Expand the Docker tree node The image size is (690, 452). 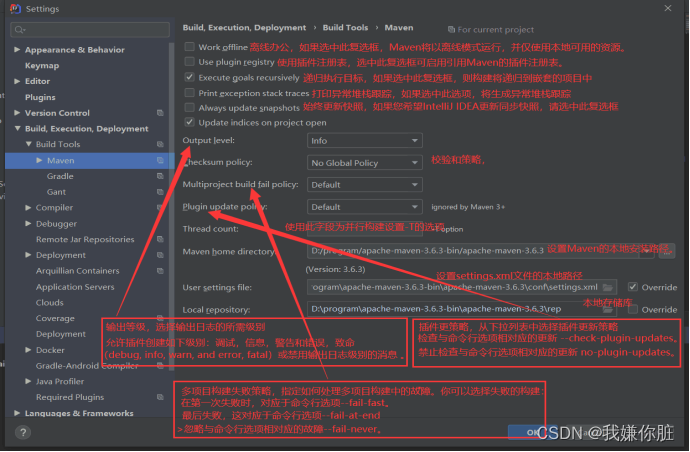[x=29, y=350]
